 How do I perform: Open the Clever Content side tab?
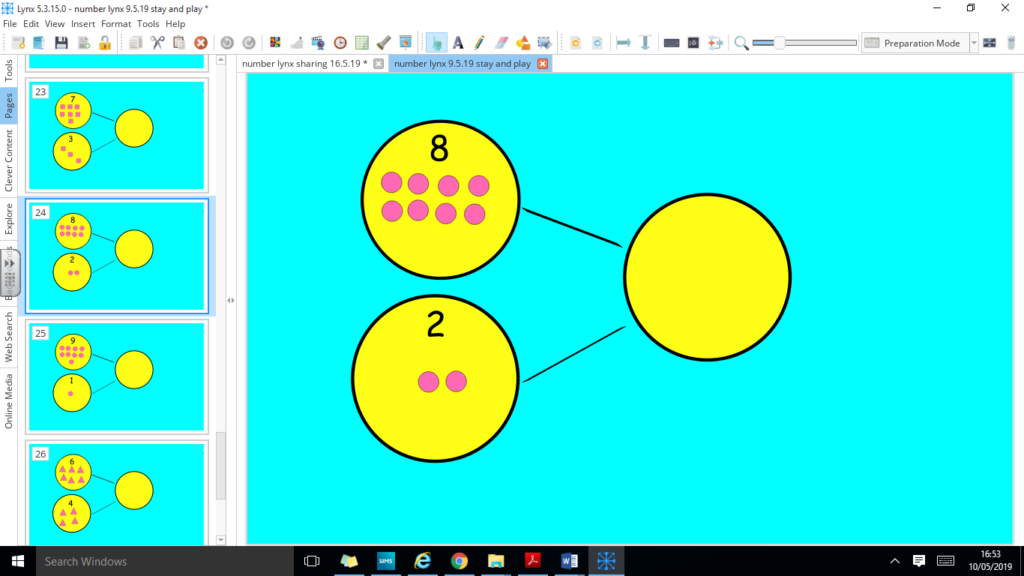click(x=8, y=161)
